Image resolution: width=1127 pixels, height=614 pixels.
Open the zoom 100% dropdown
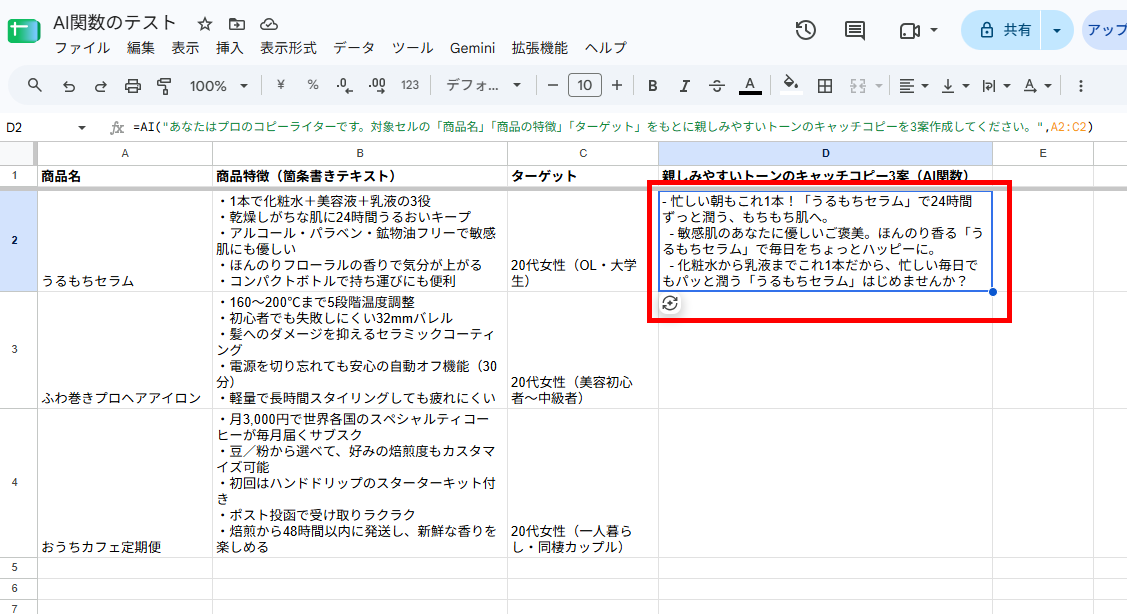coord(218,86)
